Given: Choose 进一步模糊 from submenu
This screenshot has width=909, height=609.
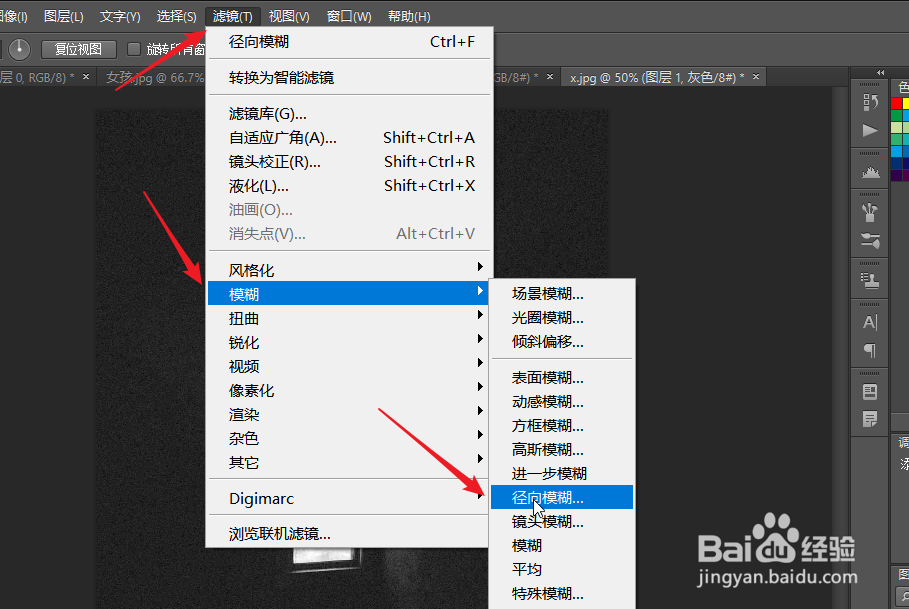Looking at the screenshot, I should 562,474.
